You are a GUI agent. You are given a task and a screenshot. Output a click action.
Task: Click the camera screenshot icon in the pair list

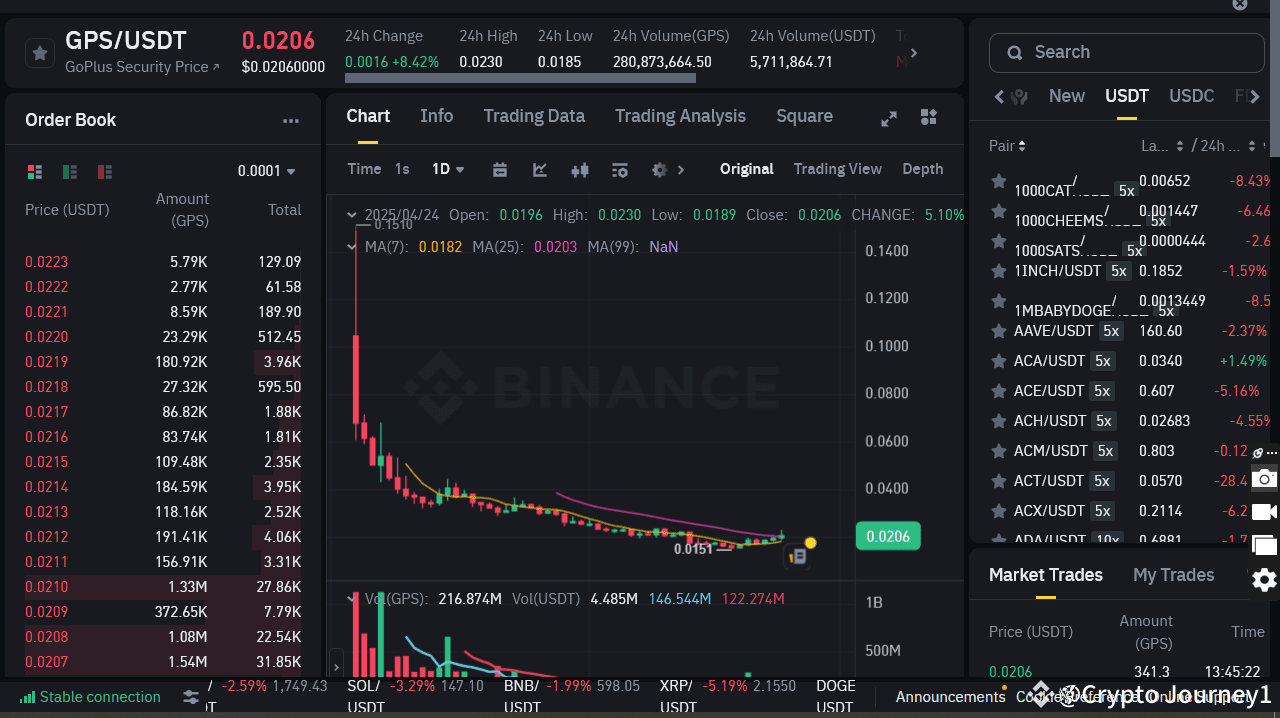tap(1263, 479)
